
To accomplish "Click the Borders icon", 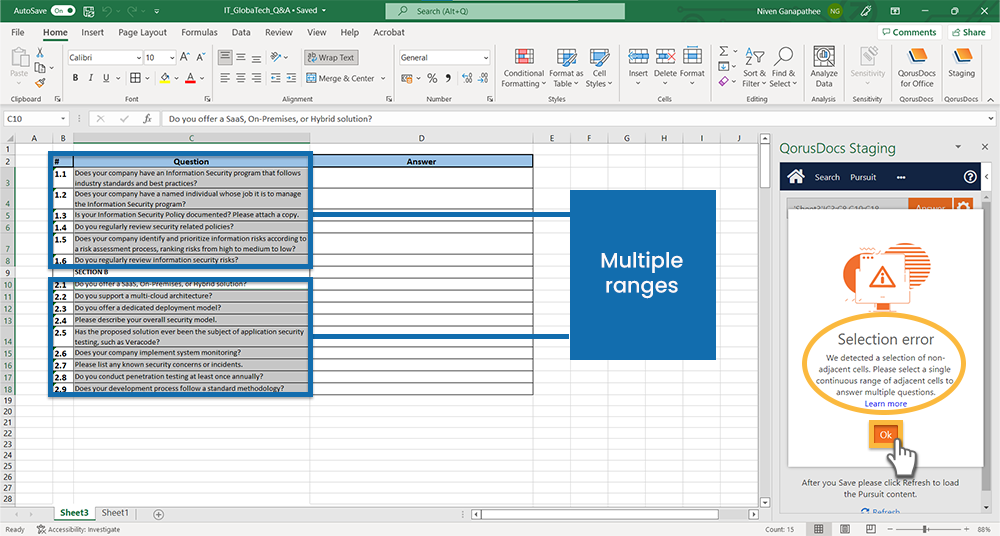I will (x=135, y=78).
